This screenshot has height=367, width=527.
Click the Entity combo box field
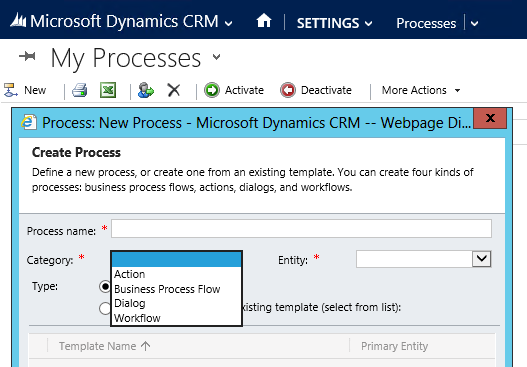[x=424, y=259]
